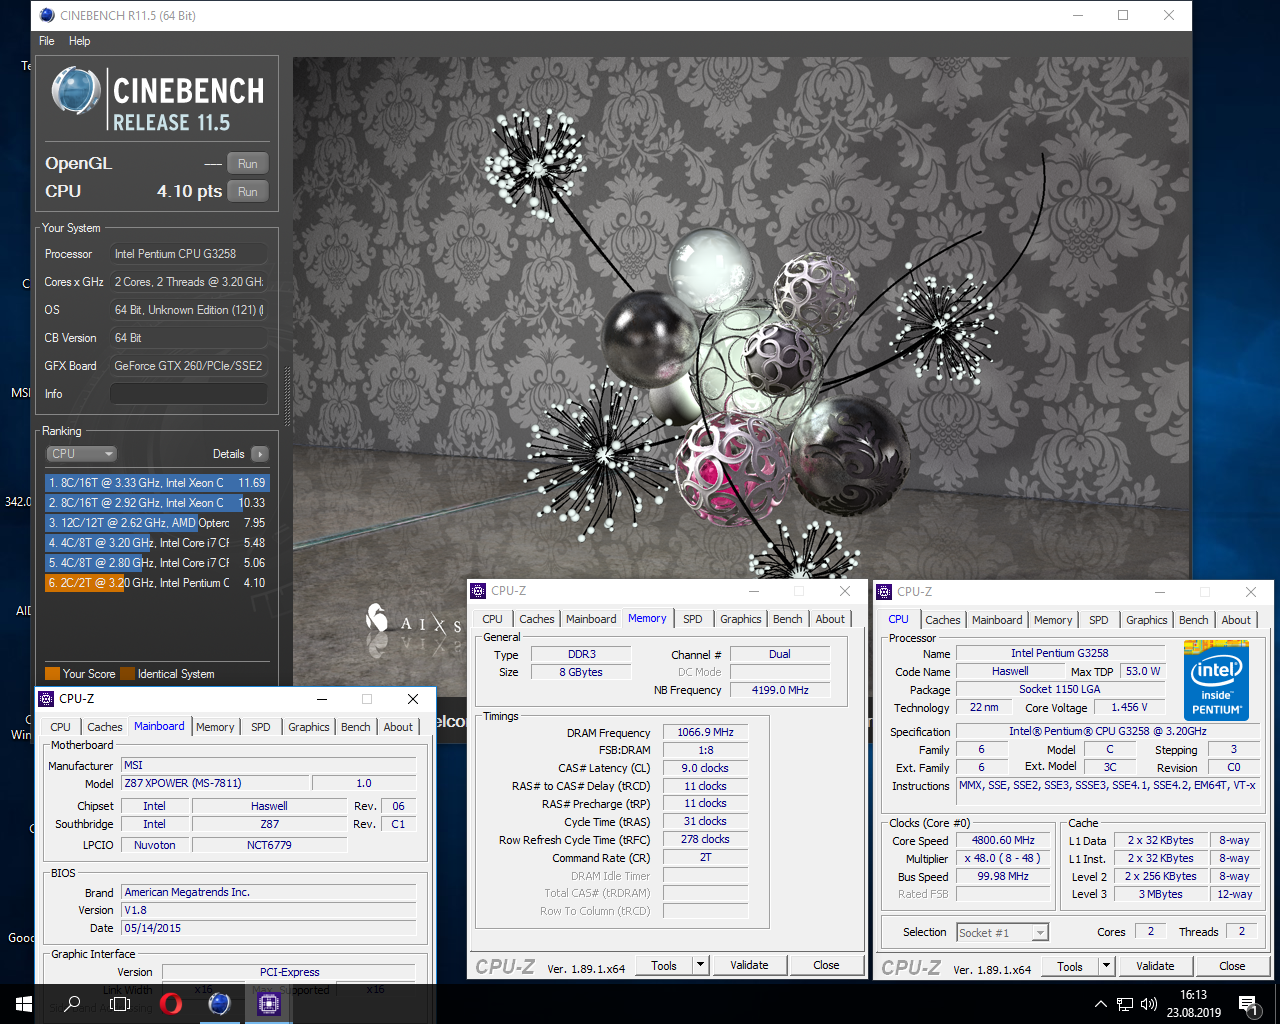The image size is (1280, 1024).
Task: Switch to Caches tab in Memory CPU-Z window
Action: 536,619
